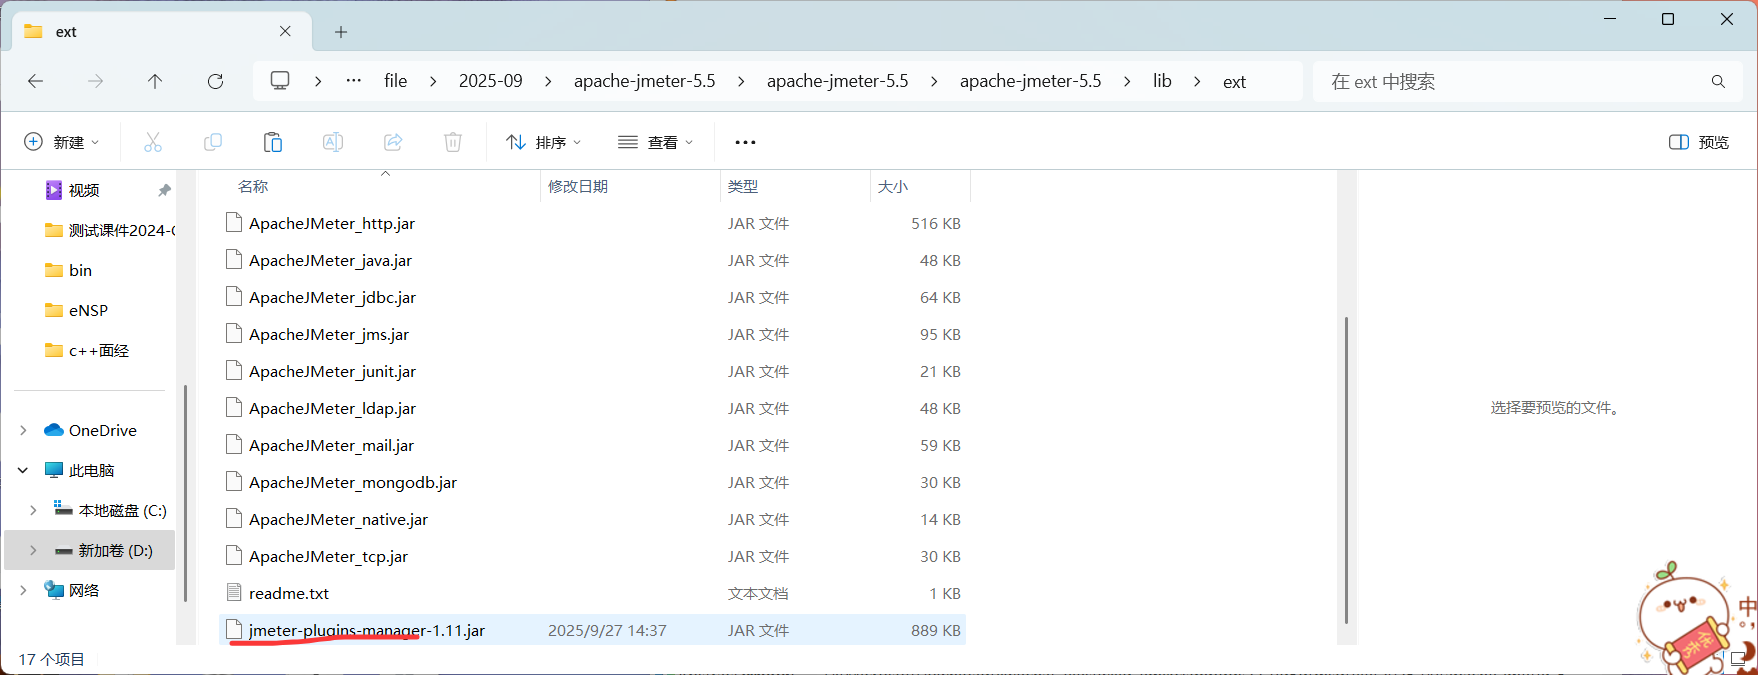Click ext in the breadcrumb path

point(1234,82)
